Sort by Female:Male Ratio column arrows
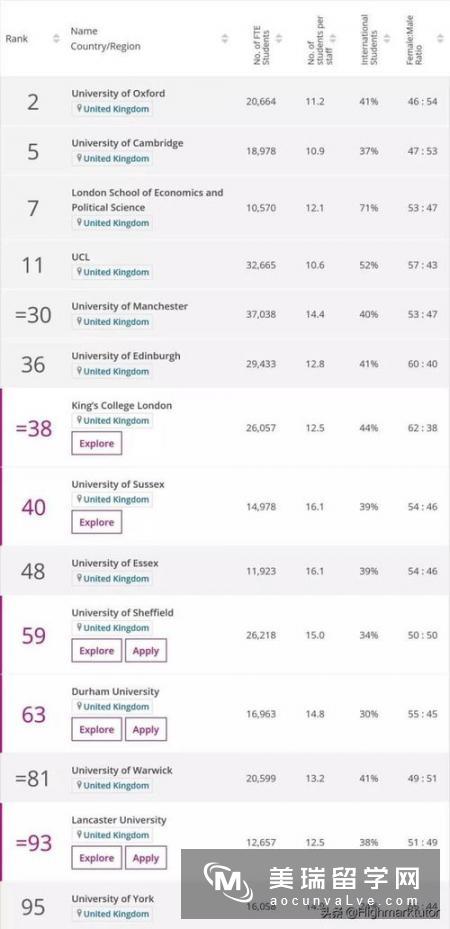This screenshot has width=450, height=929. pyautogui.click(x=440, y=39)
